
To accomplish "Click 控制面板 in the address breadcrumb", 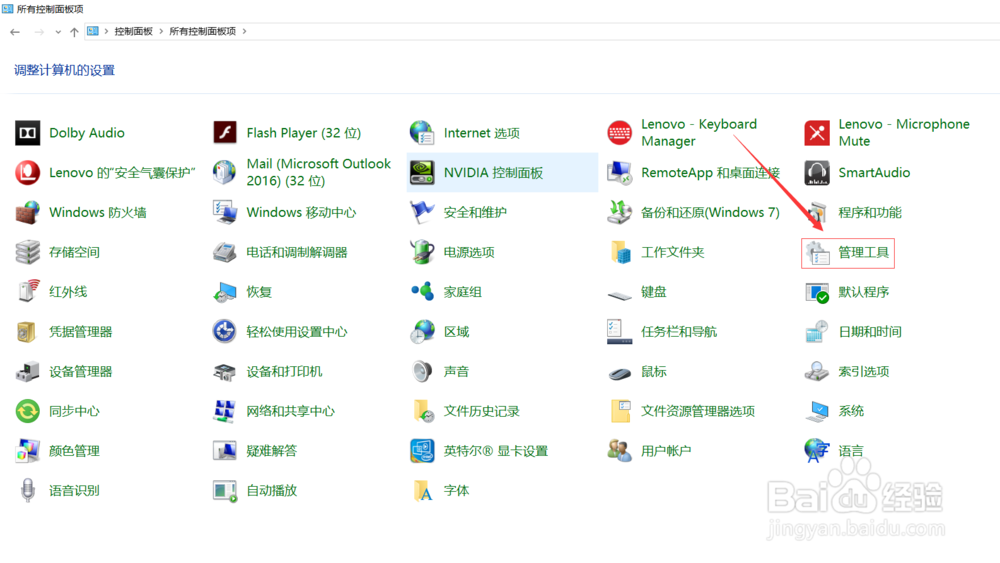I will tap(133, 31).
